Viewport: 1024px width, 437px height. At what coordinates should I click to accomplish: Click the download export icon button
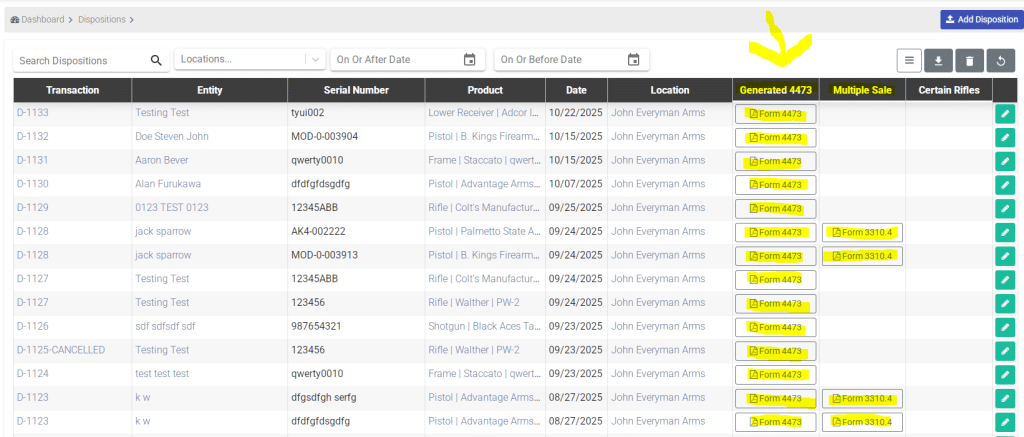coord(938,61)
